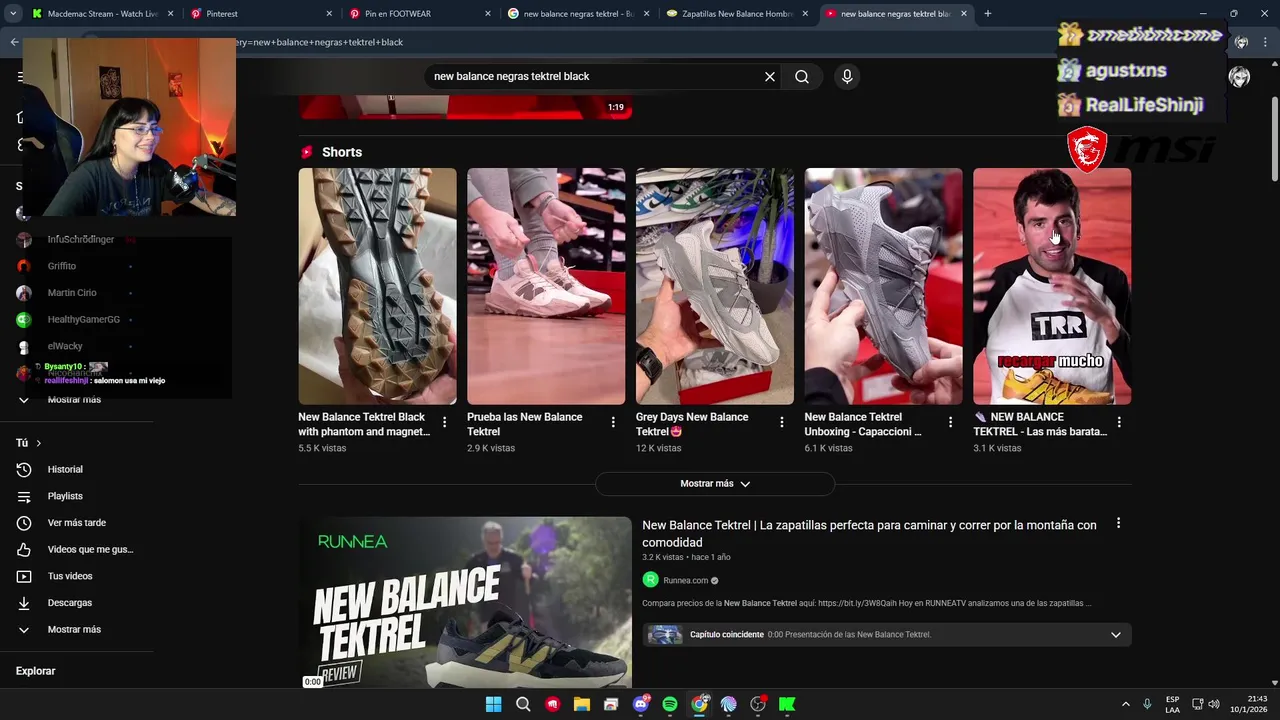Play New Balance Tektrel Black short
This screenshot has width=1280, height=720.
coord(377,286)
